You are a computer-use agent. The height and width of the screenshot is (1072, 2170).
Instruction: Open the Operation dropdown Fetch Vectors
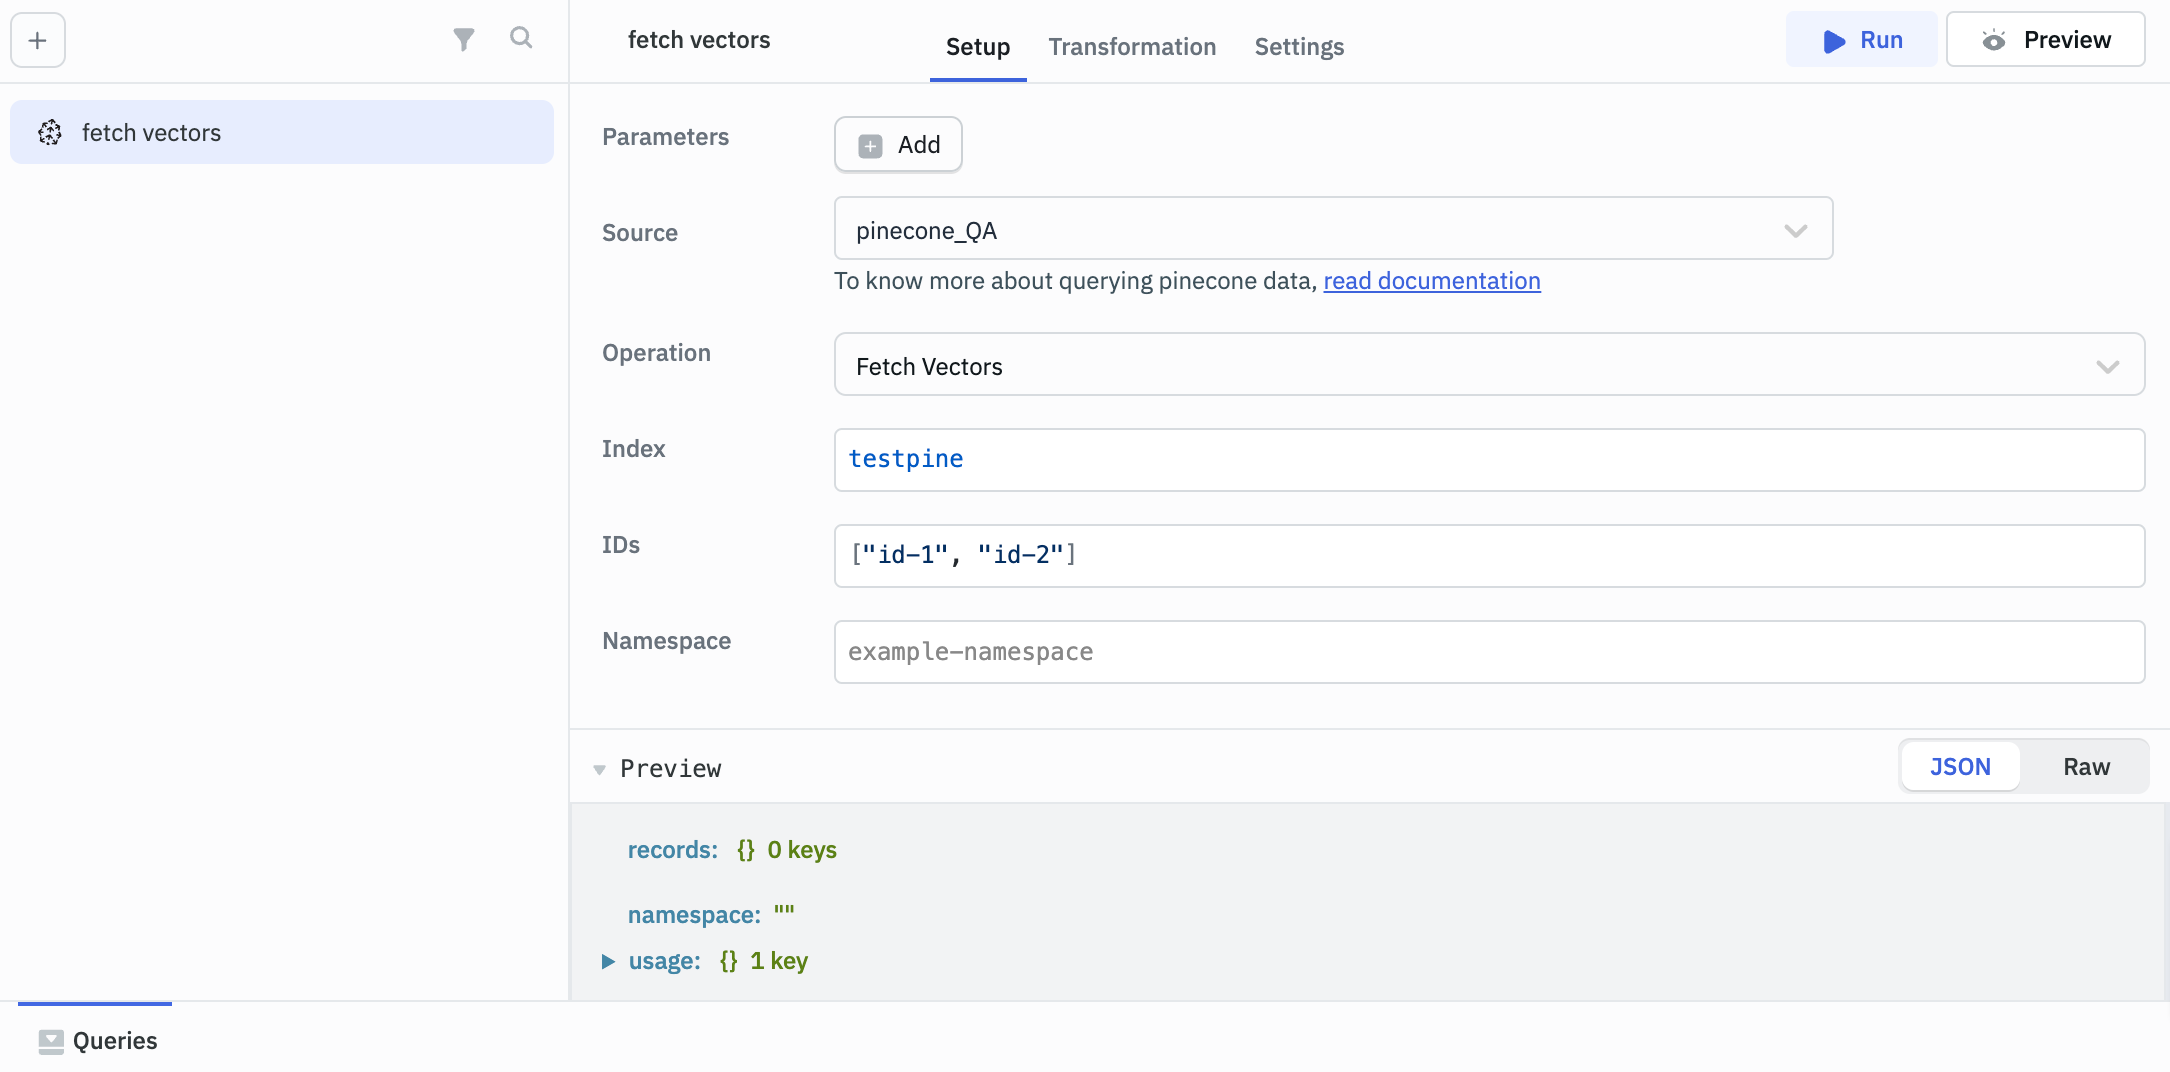tap(1489, 365)
